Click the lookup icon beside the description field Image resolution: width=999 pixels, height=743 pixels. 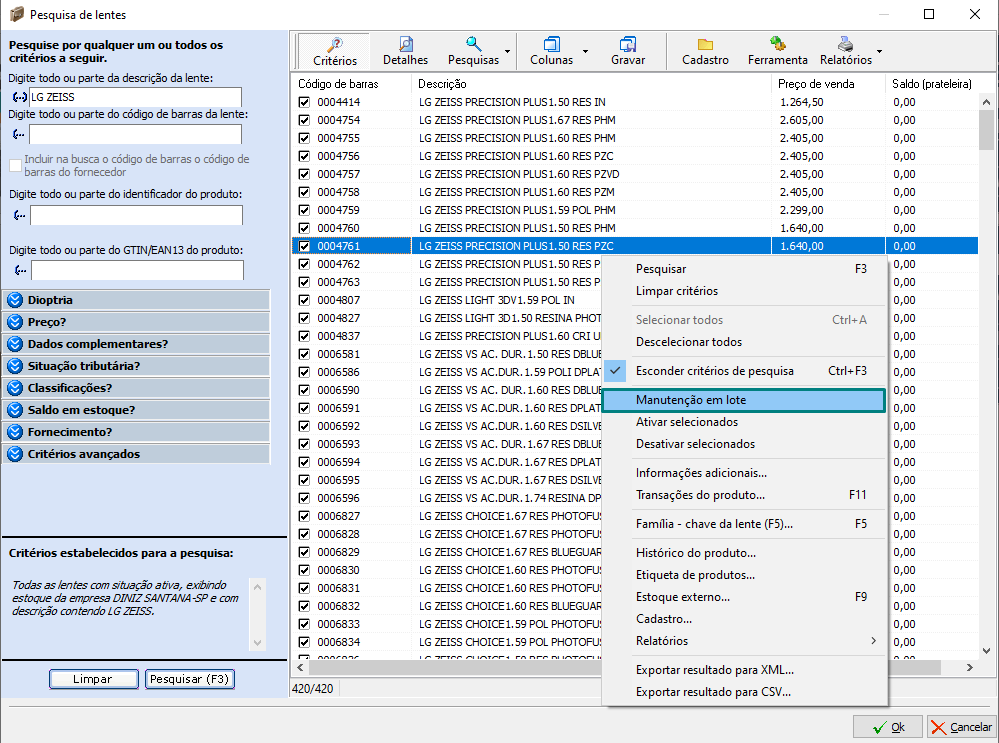[20, 97]
